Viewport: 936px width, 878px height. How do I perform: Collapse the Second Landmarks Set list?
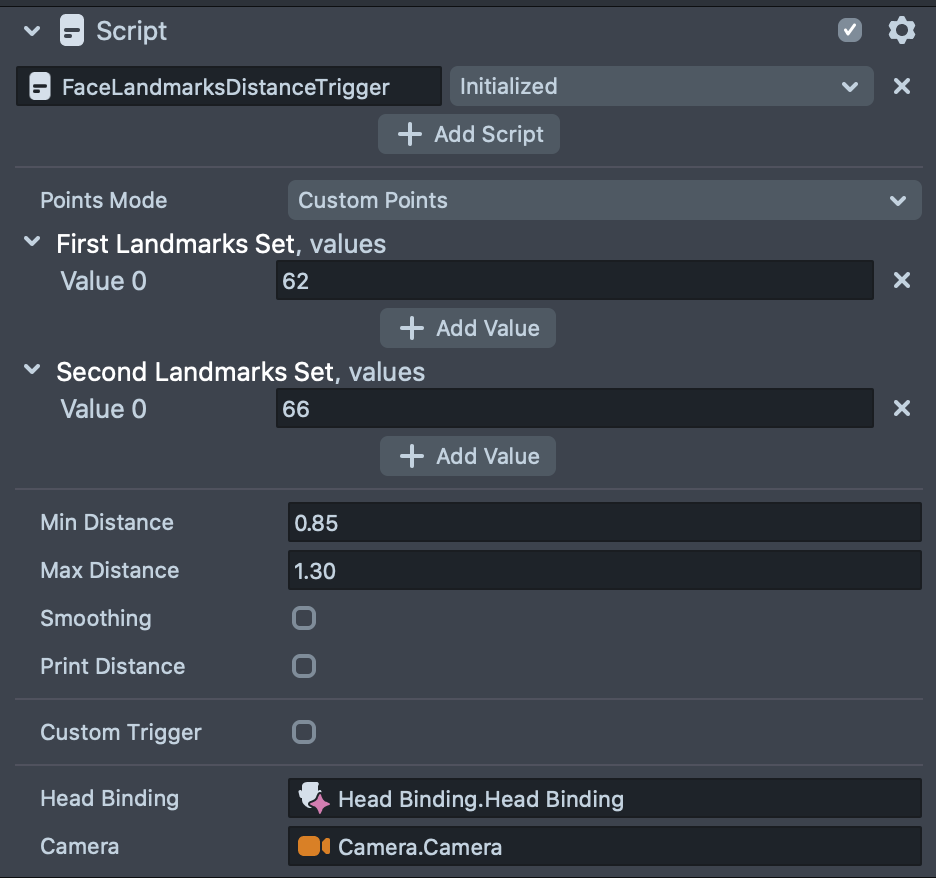pyautogui.click(x=33, y=371)
